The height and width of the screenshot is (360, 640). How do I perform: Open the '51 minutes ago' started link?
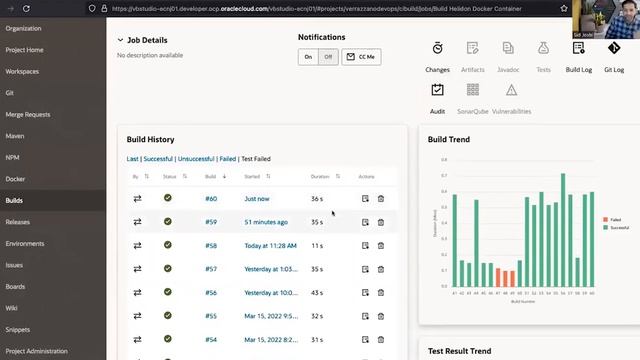pyautogui.click(x=266, y=222)
